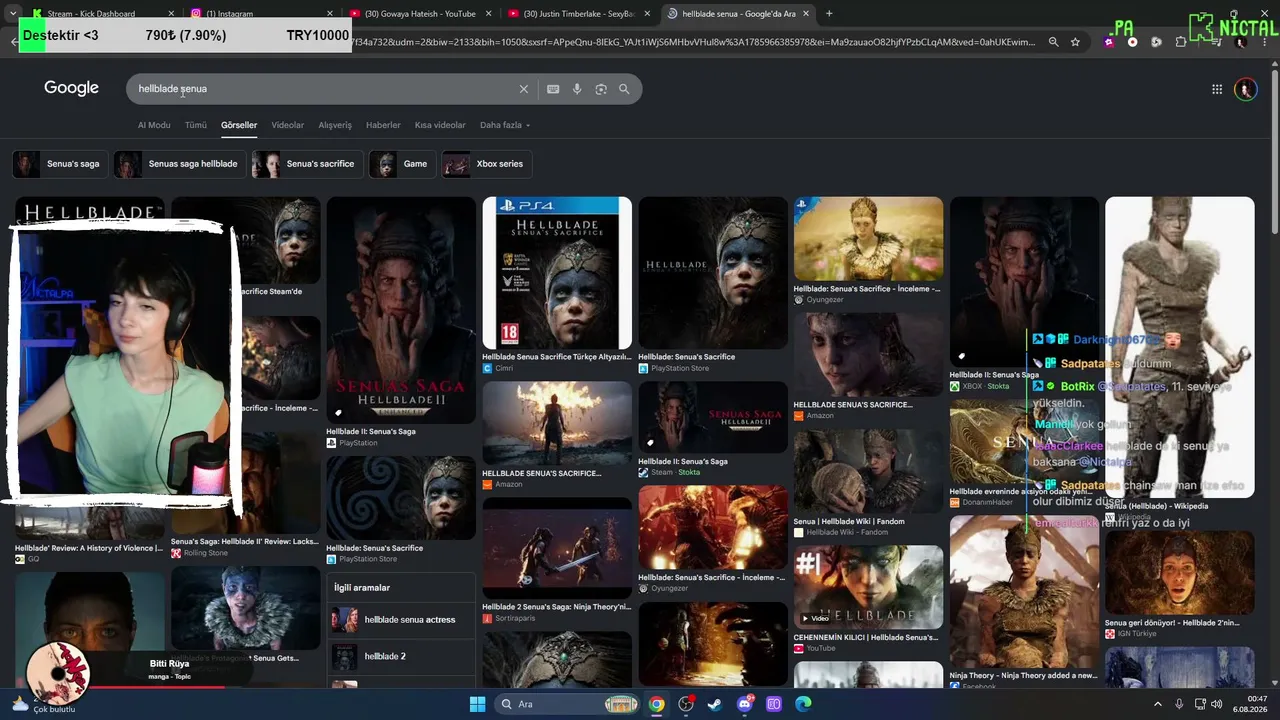The width and height of the screenshot is (1280, 720).
Task: Launch Google Chrome from the taskbar
Action: coord(656,704)
